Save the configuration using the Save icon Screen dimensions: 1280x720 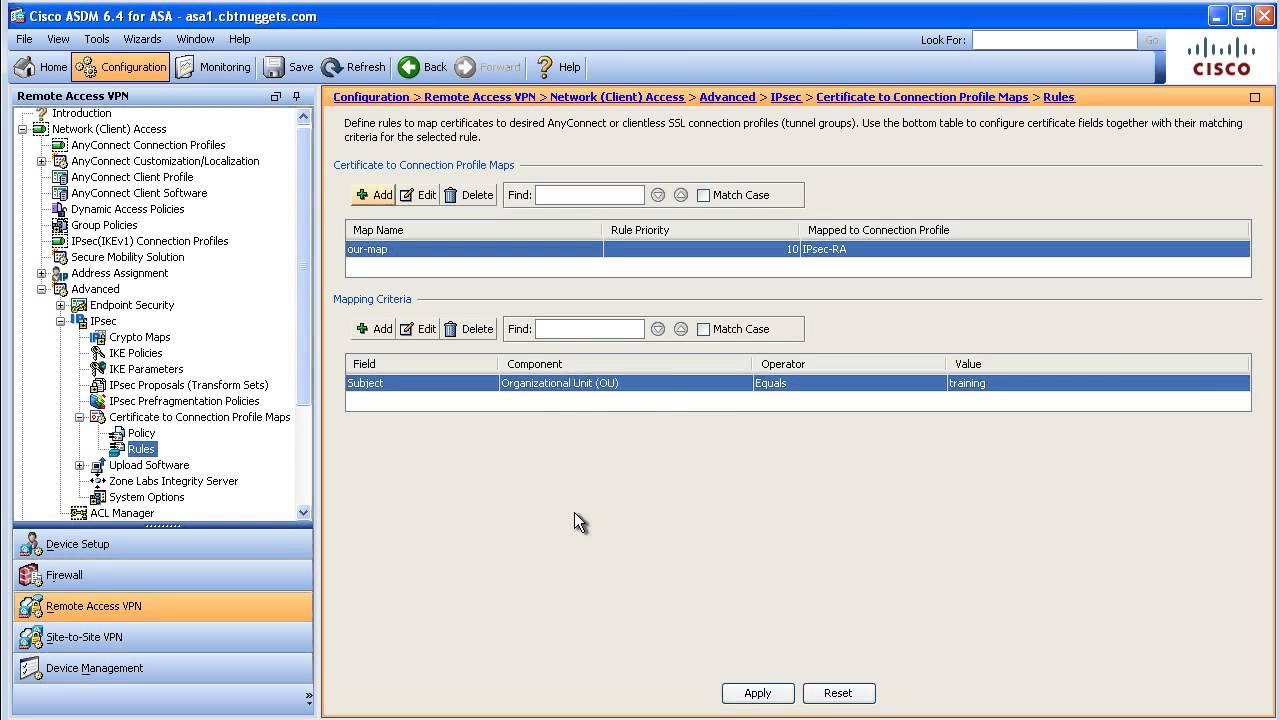288,67
